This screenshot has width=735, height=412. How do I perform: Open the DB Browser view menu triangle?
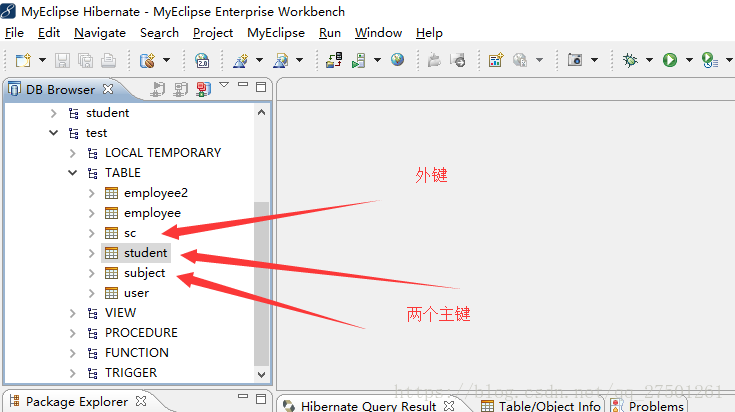(224, 85)
